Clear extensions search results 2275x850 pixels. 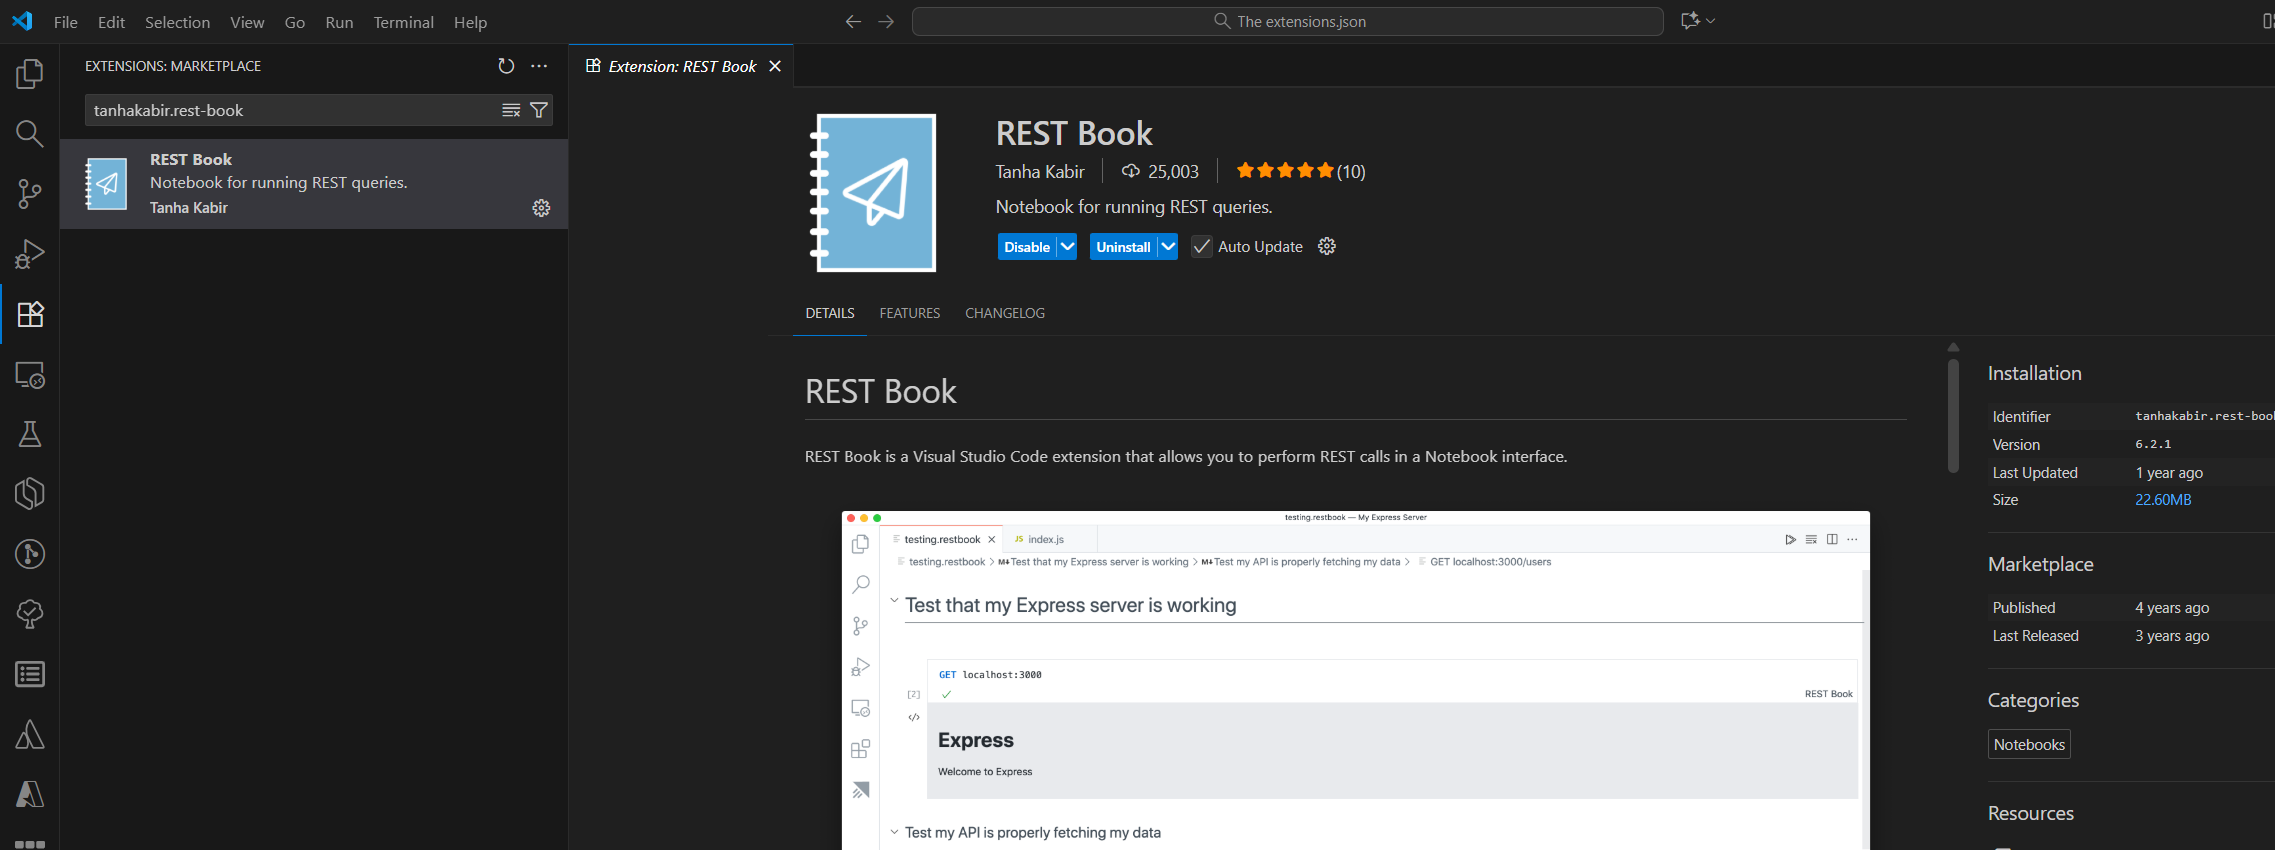511,110
